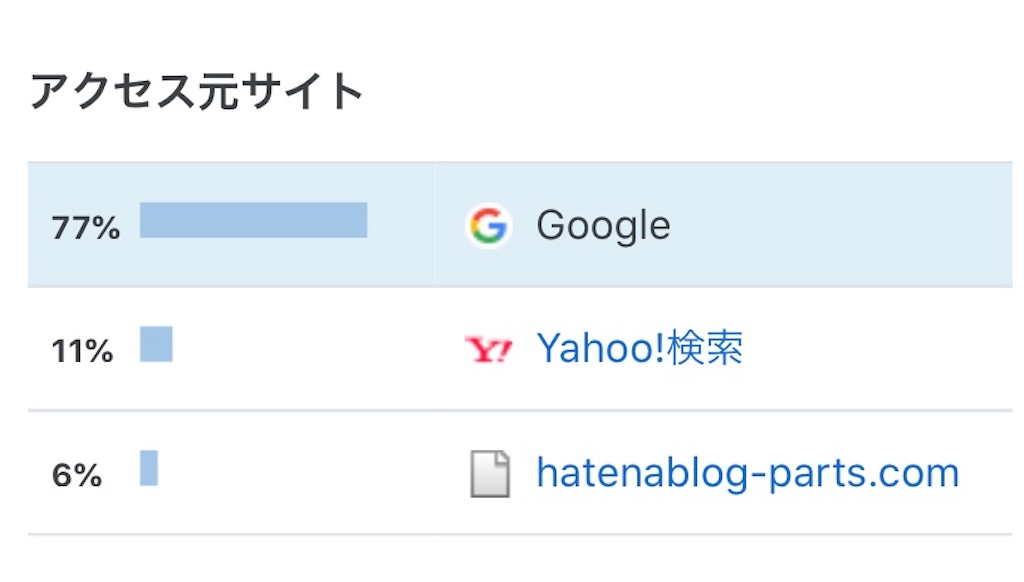The image size is (1024, 582).
Task: Select the 11% percentage label
Action: [x=82, y=351]
